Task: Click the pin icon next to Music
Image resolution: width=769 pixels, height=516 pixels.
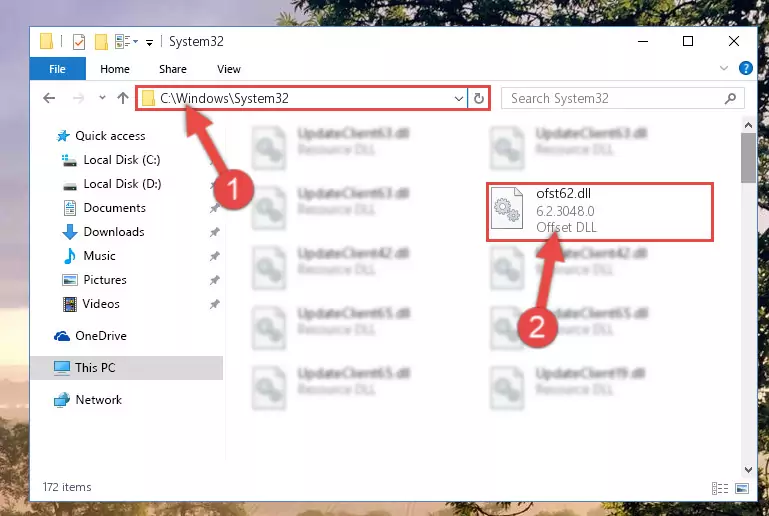Action: click(214, 256)
